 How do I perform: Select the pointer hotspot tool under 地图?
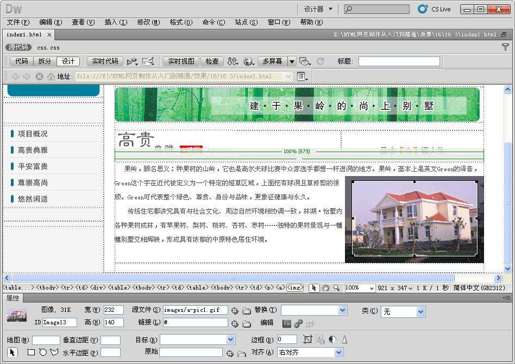pos(12,352)
